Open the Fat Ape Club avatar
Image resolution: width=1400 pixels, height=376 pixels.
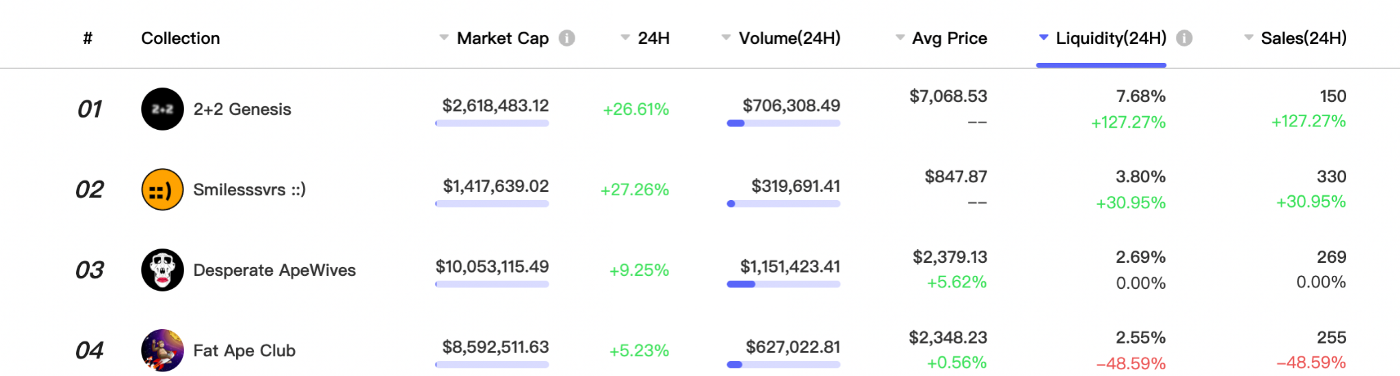(163, 350)
